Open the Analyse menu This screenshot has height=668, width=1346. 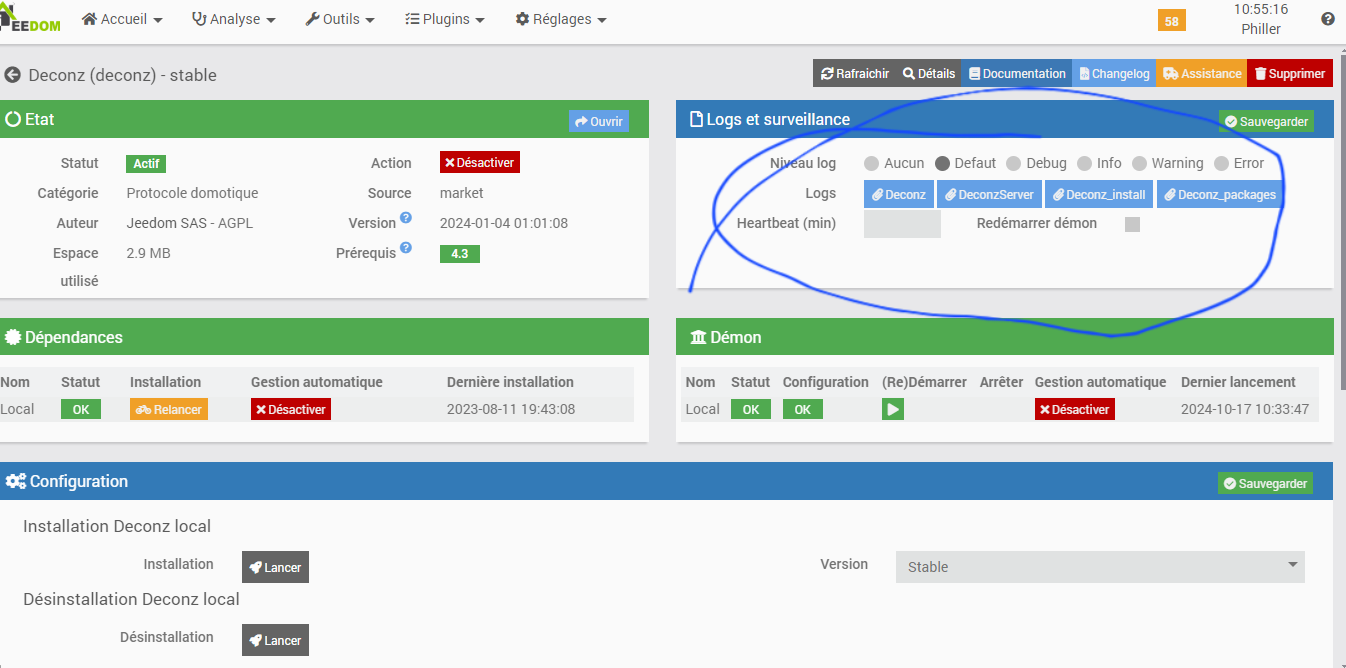click(233, 19)
